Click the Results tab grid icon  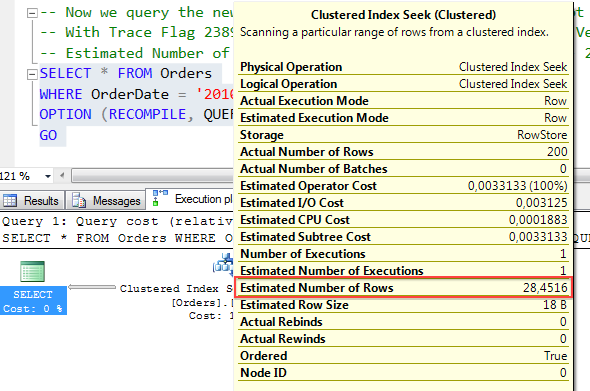point(10,201)
